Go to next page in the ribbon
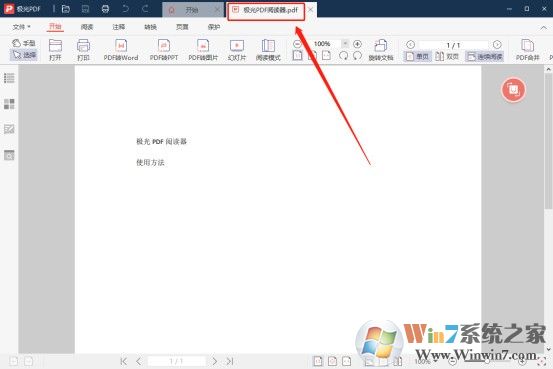The width and height of the screenshot is (553, 369). coord(497,44)
